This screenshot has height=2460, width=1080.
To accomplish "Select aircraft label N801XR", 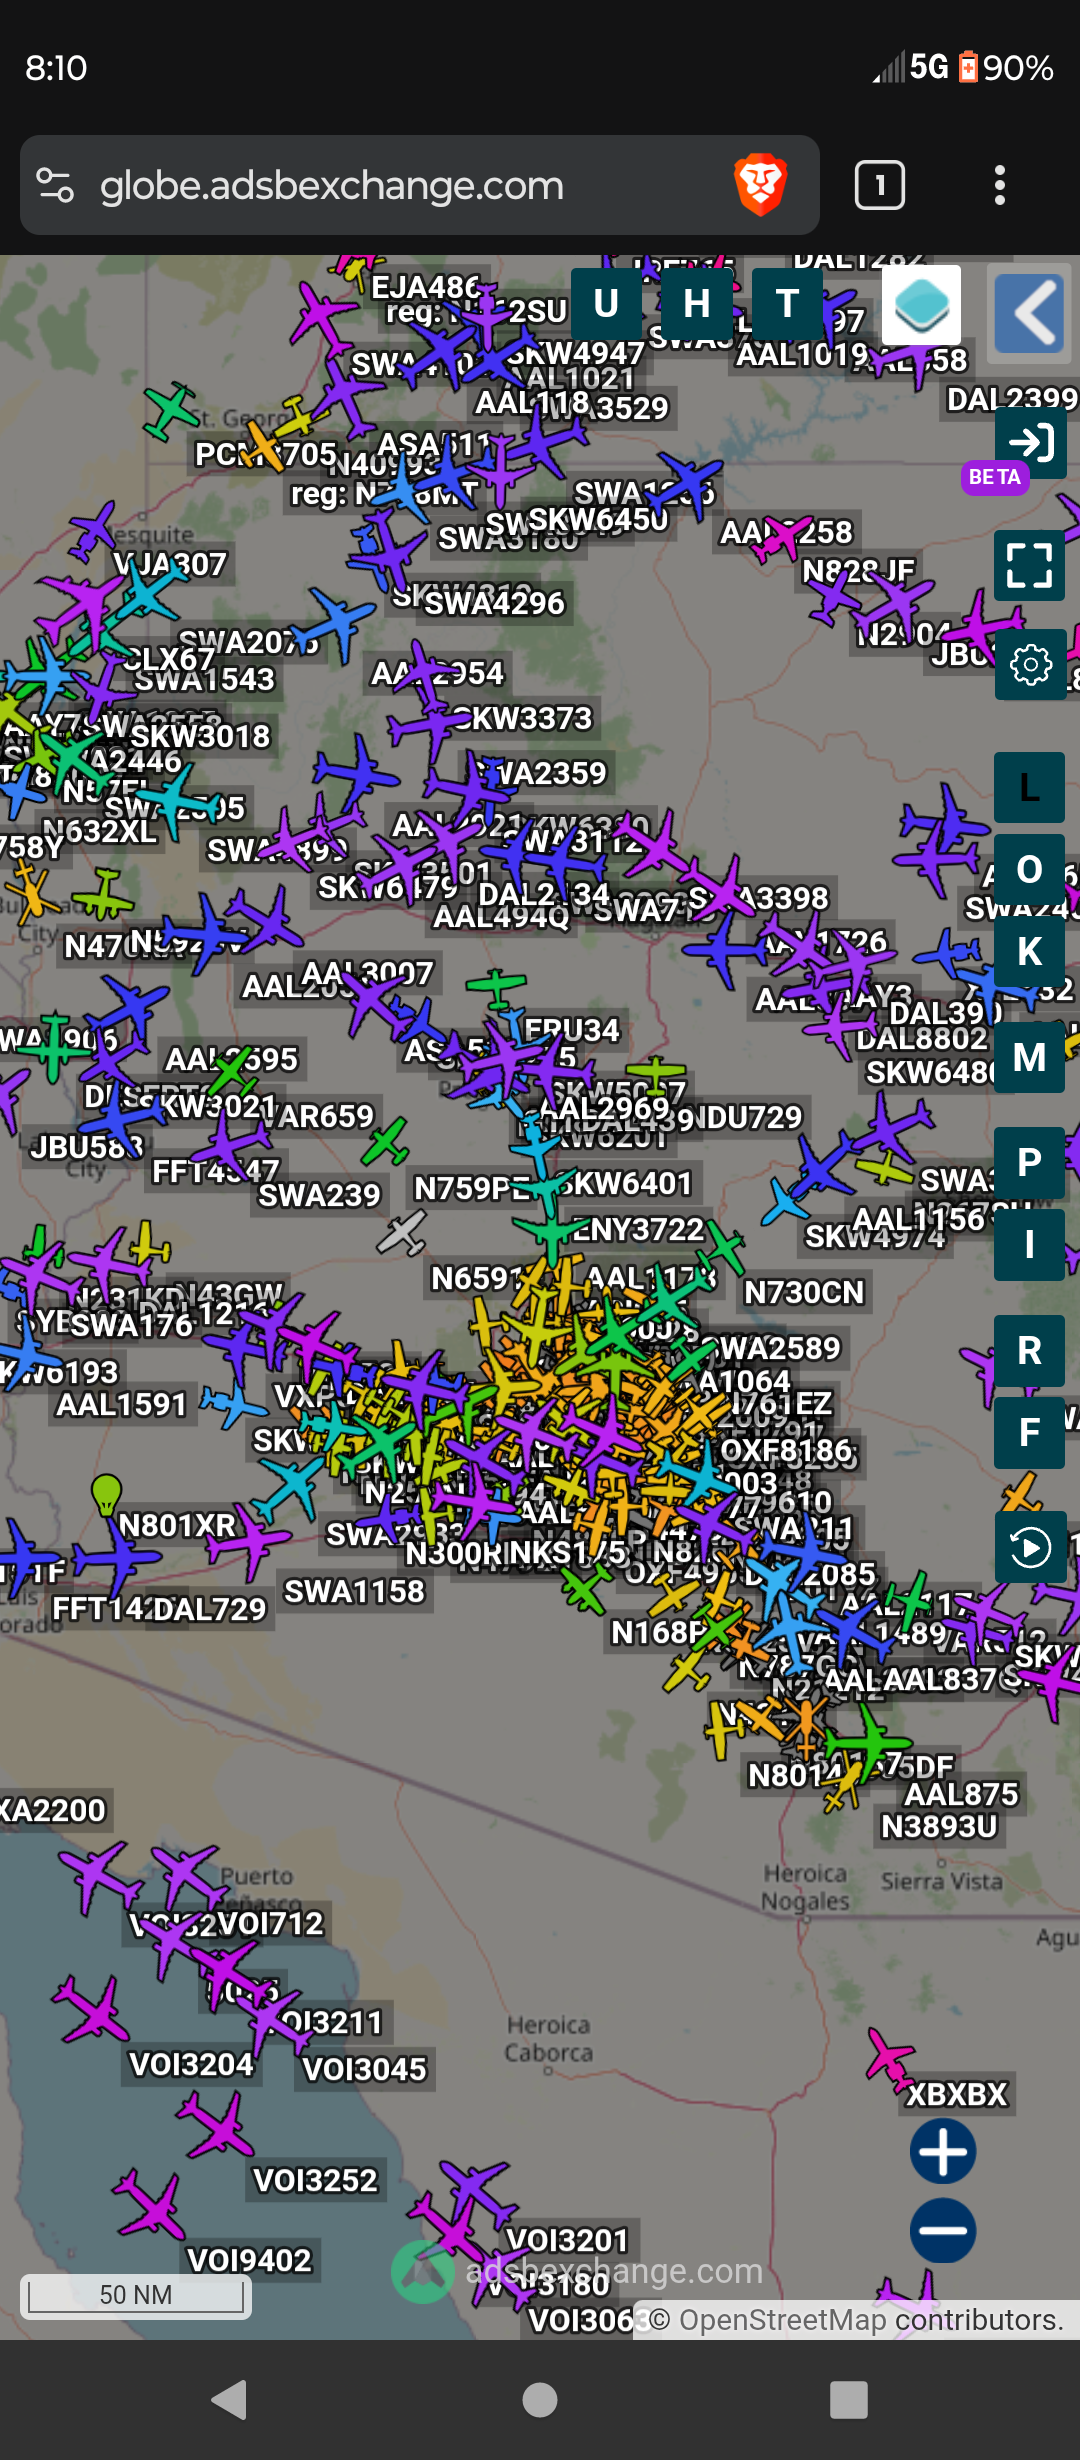I will (x=177, y=1525).
